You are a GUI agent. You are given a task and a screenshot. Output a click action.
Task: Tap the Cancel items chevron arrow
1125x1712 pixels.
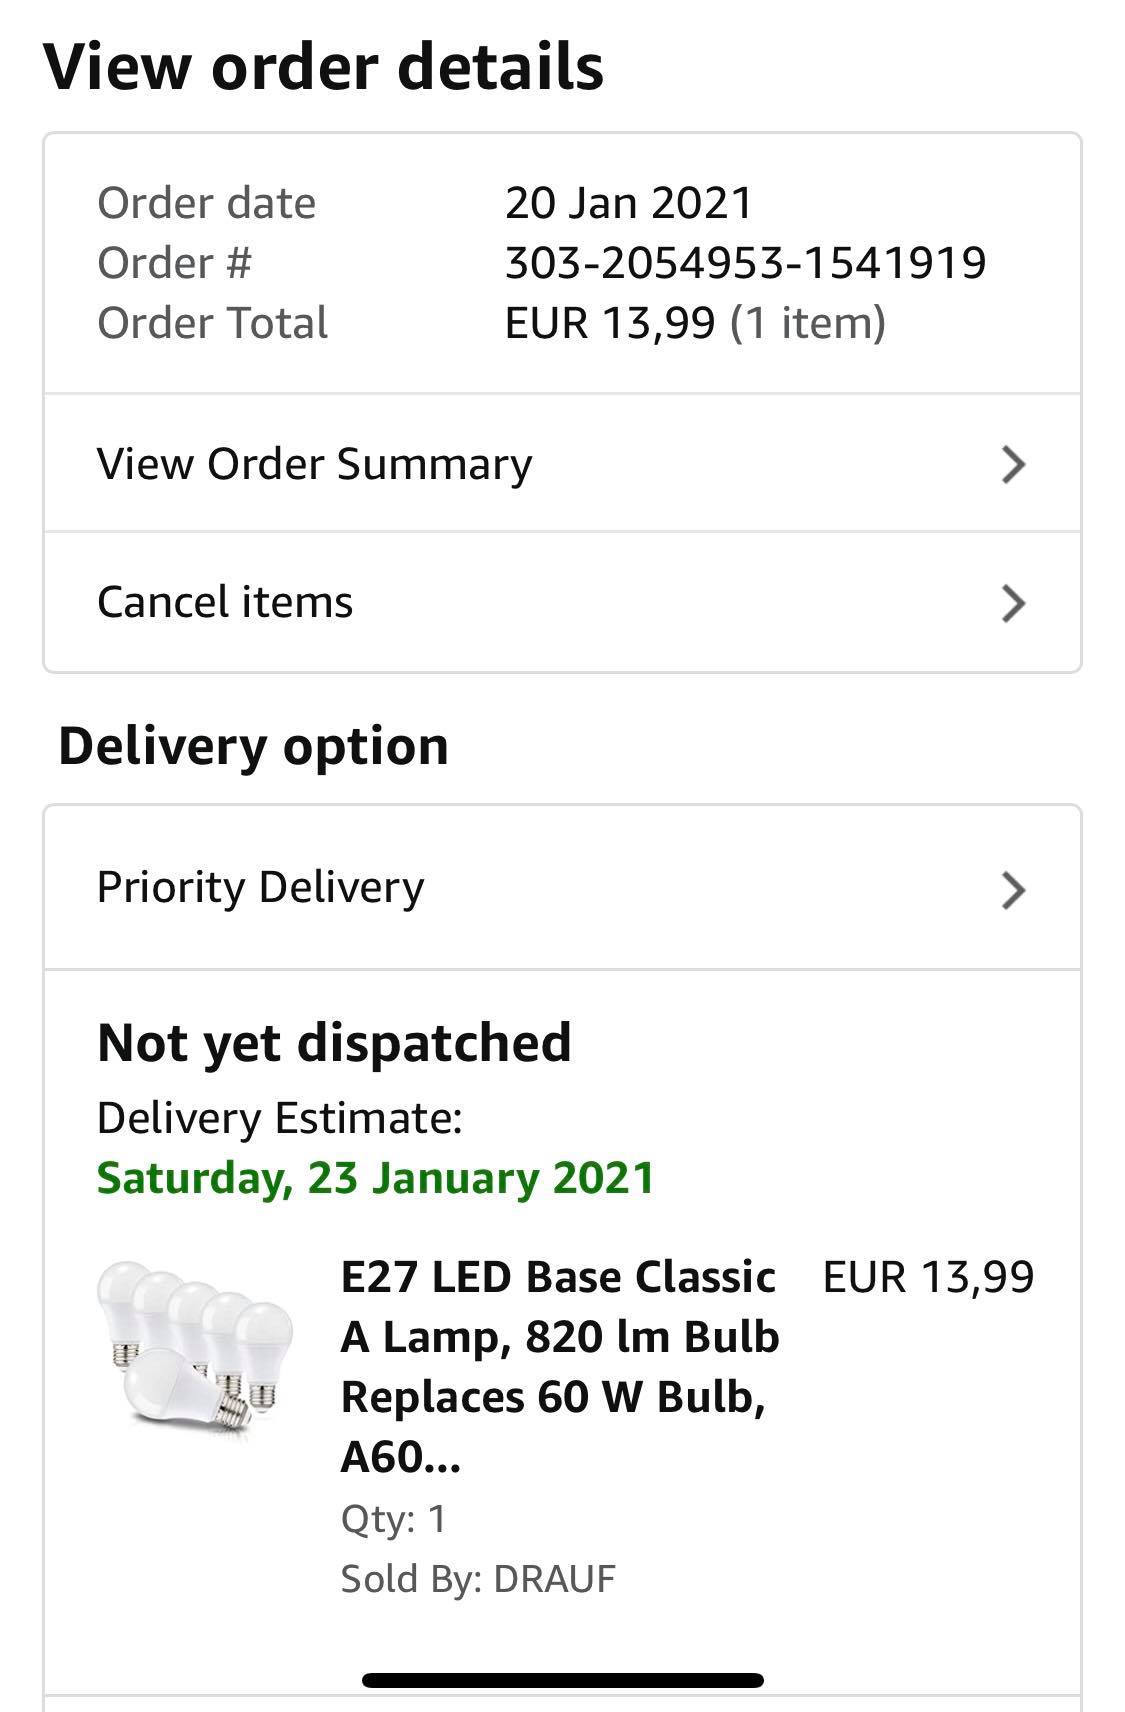(1013, 603)
